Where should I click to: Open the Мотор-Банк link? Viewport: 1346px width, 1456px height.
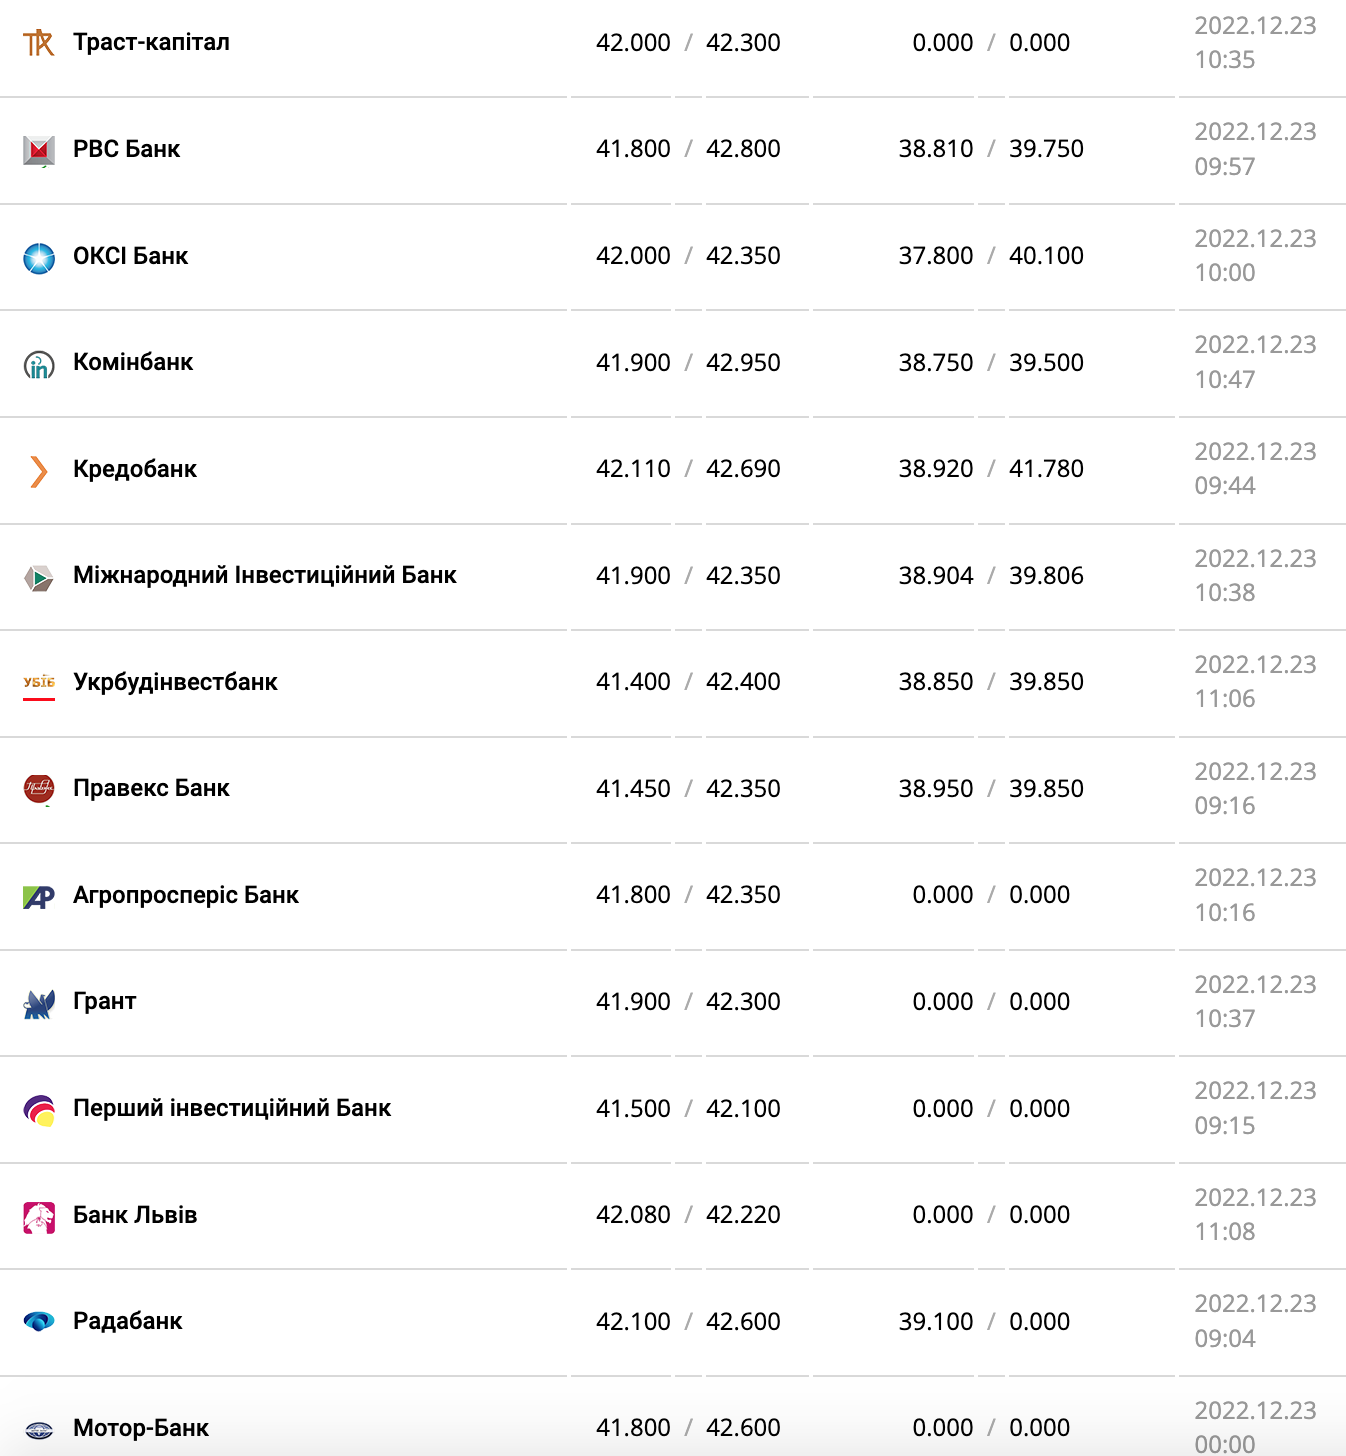click(x=141, y=1428)
